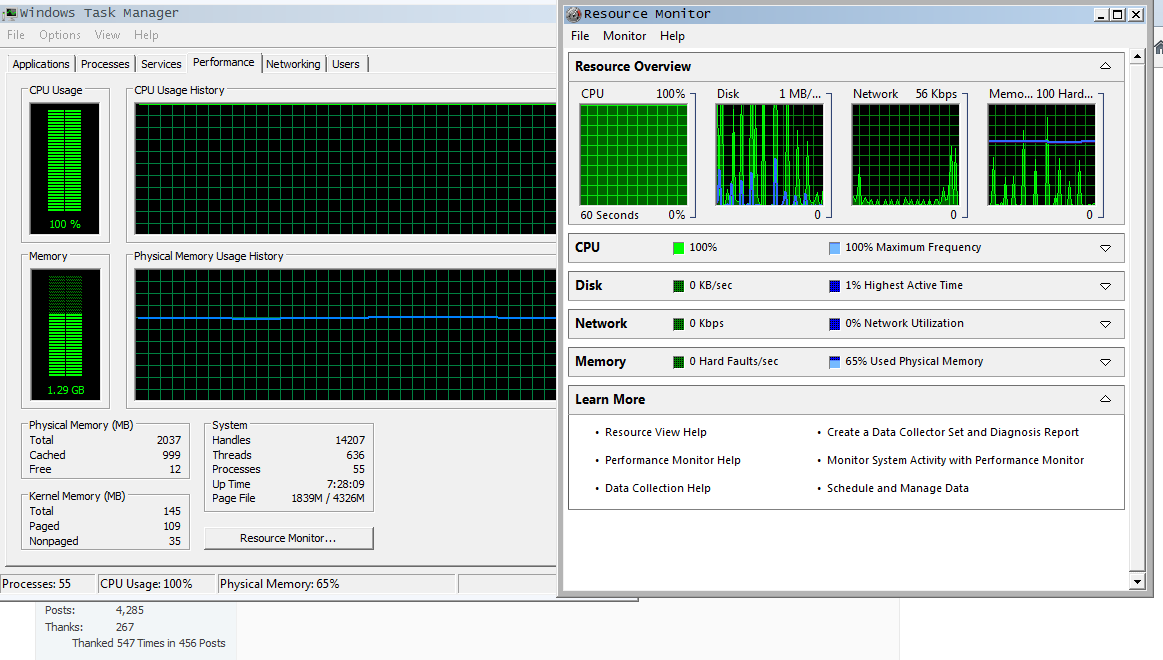Click the Hard Faults/sec green indicator
Image resolution: width=1163 pixels, height=660 pixels.
(x=678, y=362)
